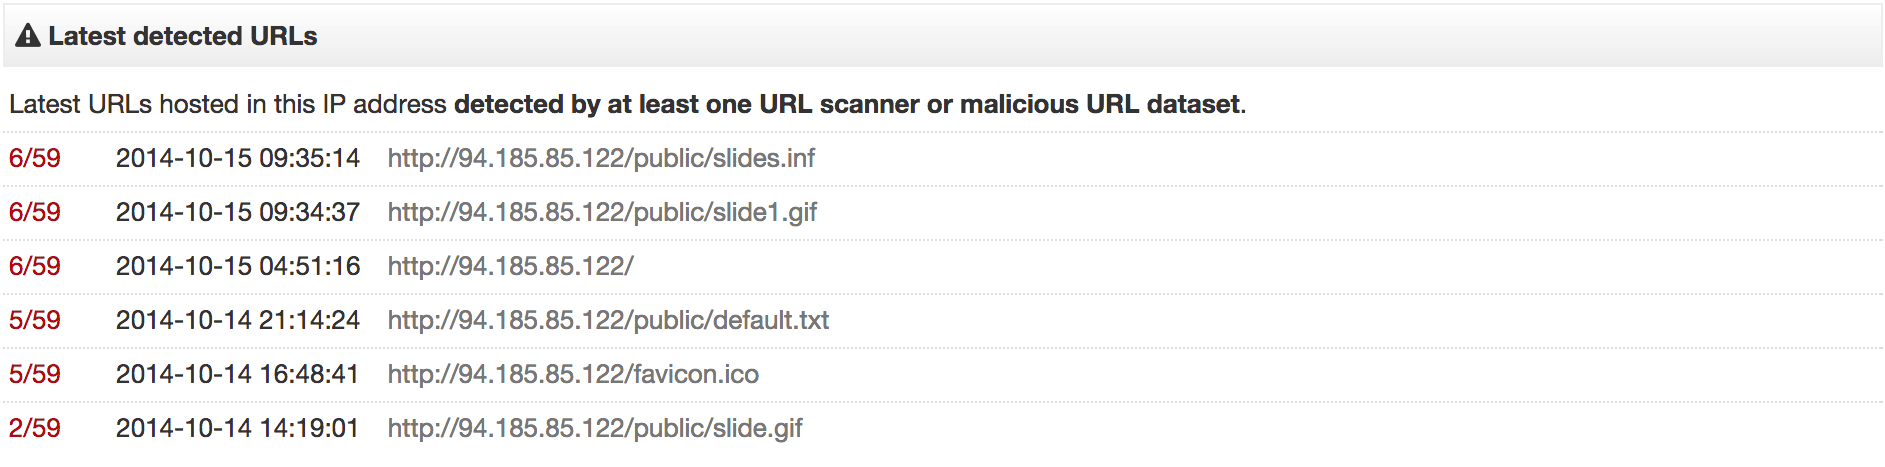Click the 2/59 detection ratio
Viewport: 1885px width, 467px height.
[x=35, y=428]
